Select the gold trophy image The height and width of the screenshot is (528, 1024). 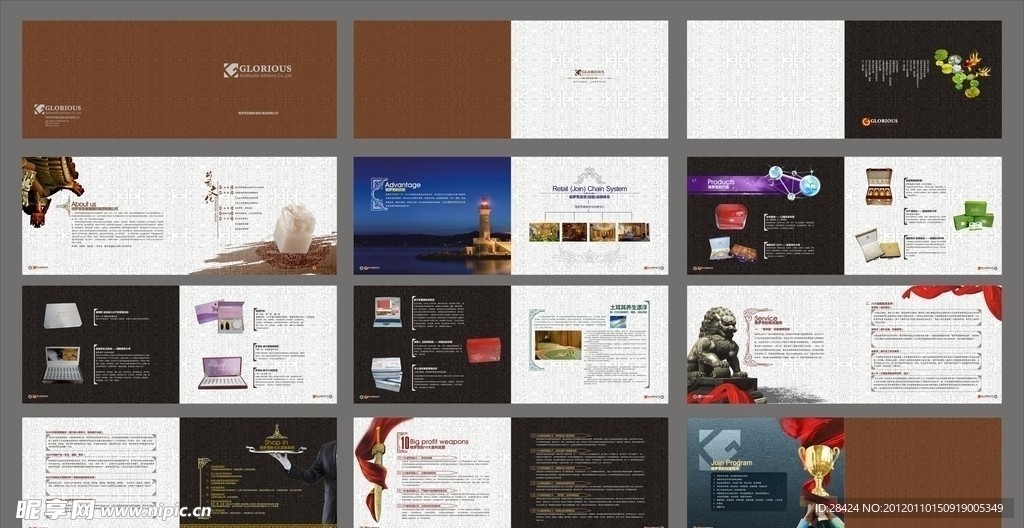[817, 469]
